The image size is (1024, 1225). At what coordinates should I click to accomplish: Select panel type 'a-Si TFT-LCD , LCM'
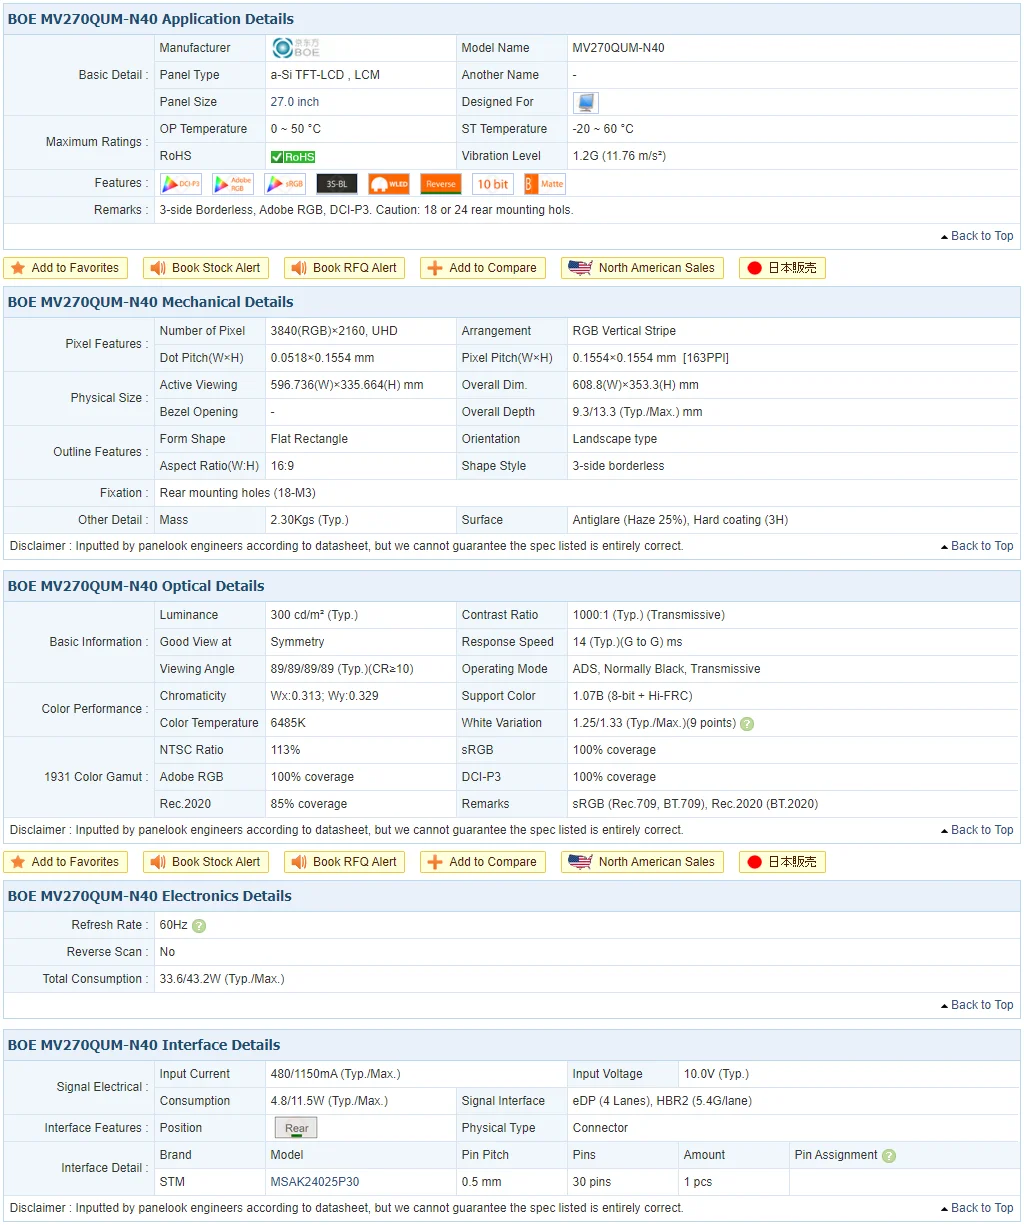(x=325, y=75)
